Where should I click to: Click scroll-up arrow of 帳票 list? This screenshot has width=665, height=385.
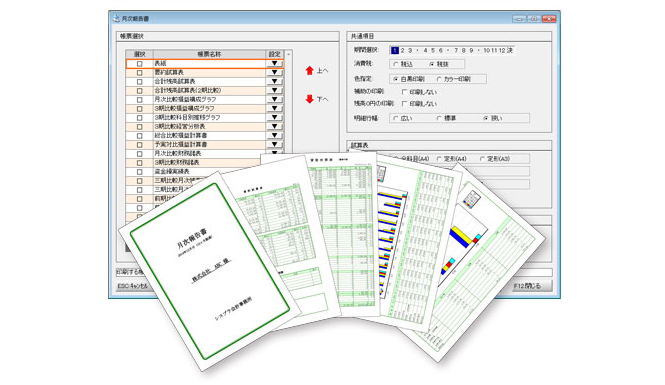pos(289,54)
